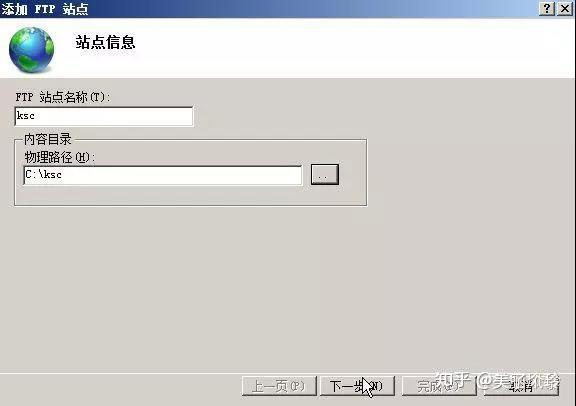Click the 内容目录 group box caption

(47, 139)
